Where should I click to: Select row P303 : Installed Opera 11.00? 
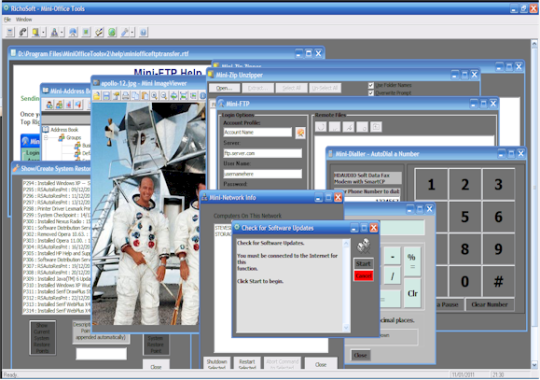[56, 240]
